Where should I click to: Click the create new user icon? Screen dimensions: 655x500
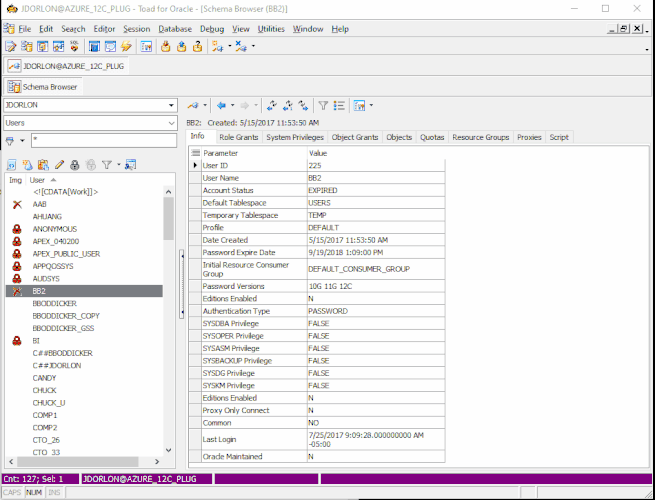click(28, 165)
